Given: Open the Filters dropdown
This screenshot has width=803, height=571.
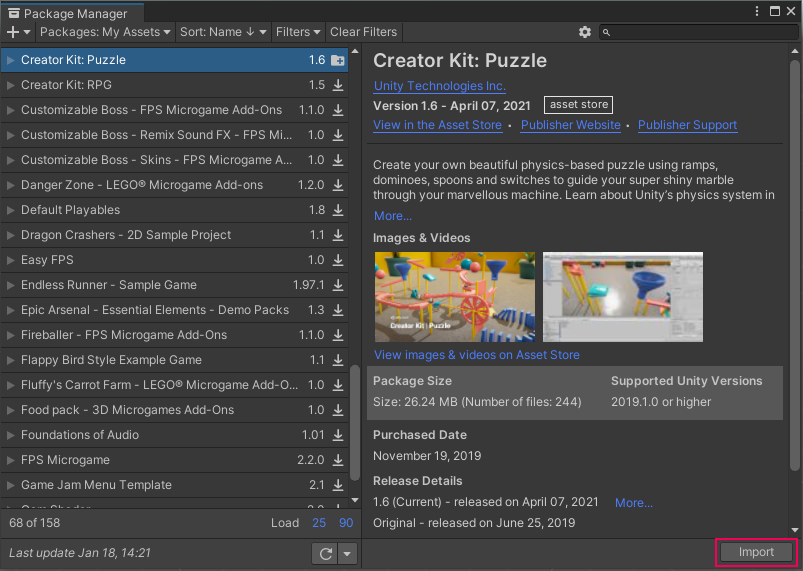Looking at the screenshot, I should click(298, 32).
